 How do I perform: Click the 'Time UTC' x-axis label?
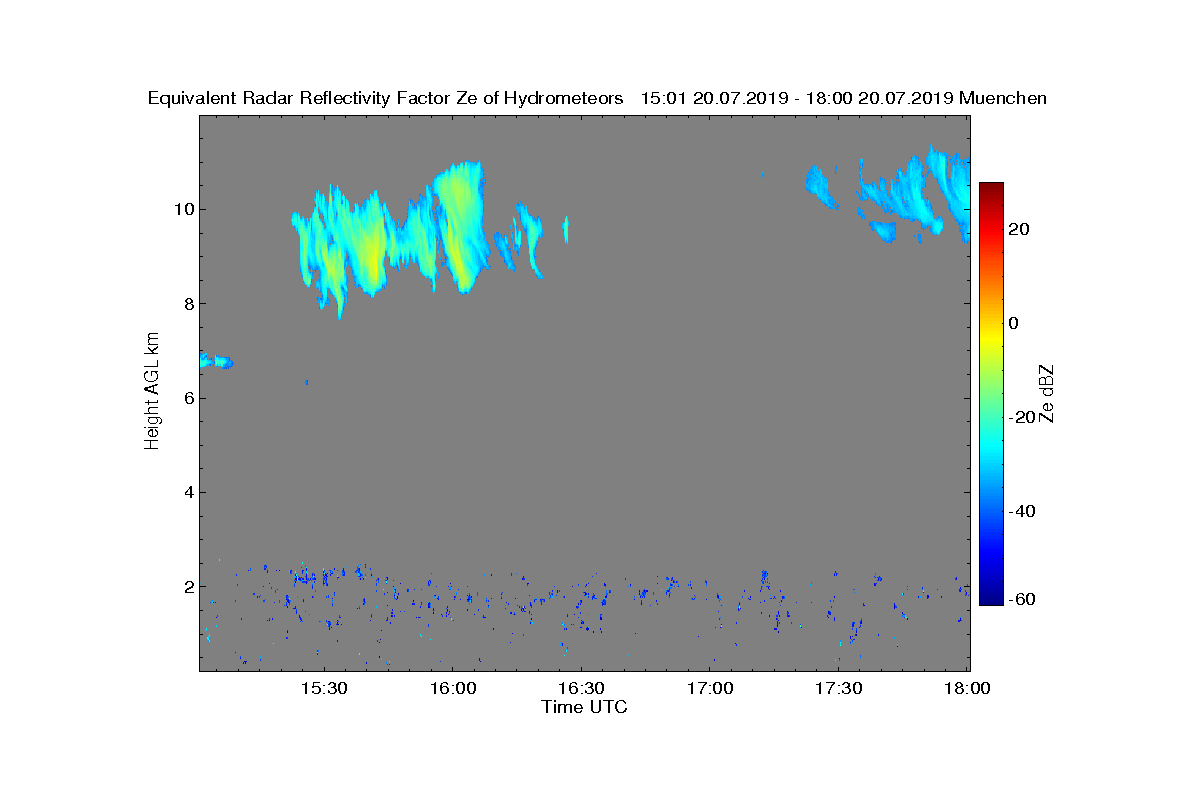pyautogui.click(x=585, y=707)
